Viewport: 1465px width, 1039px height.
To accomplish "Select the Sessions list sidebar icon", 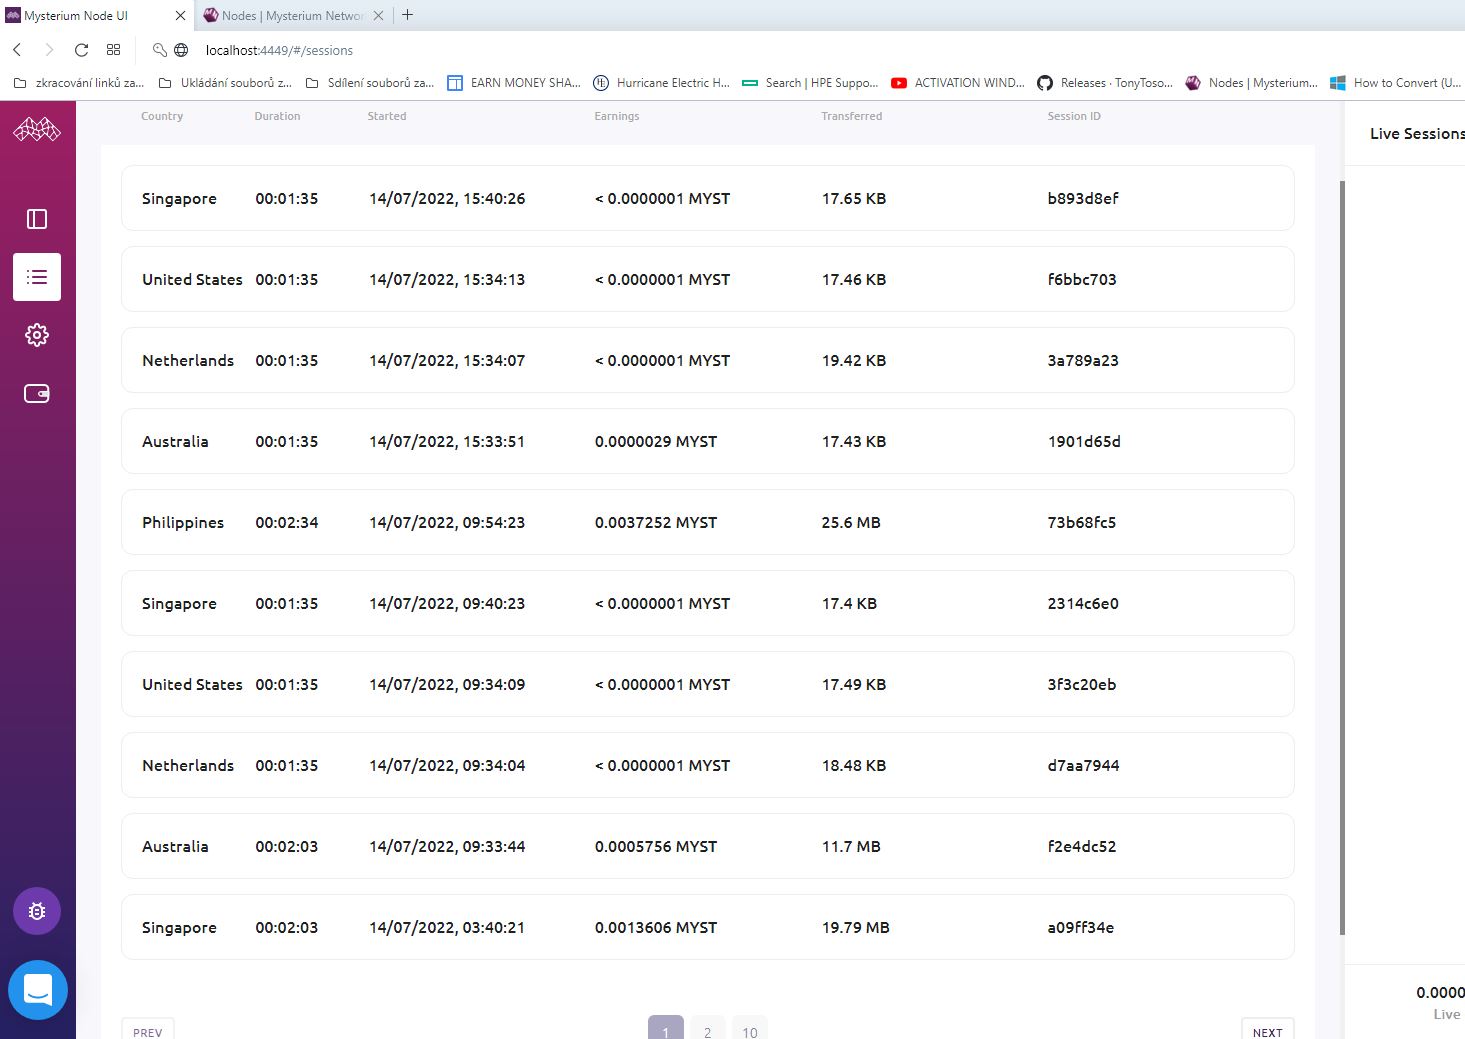I will pyautogui.click(x=37, y=277).
